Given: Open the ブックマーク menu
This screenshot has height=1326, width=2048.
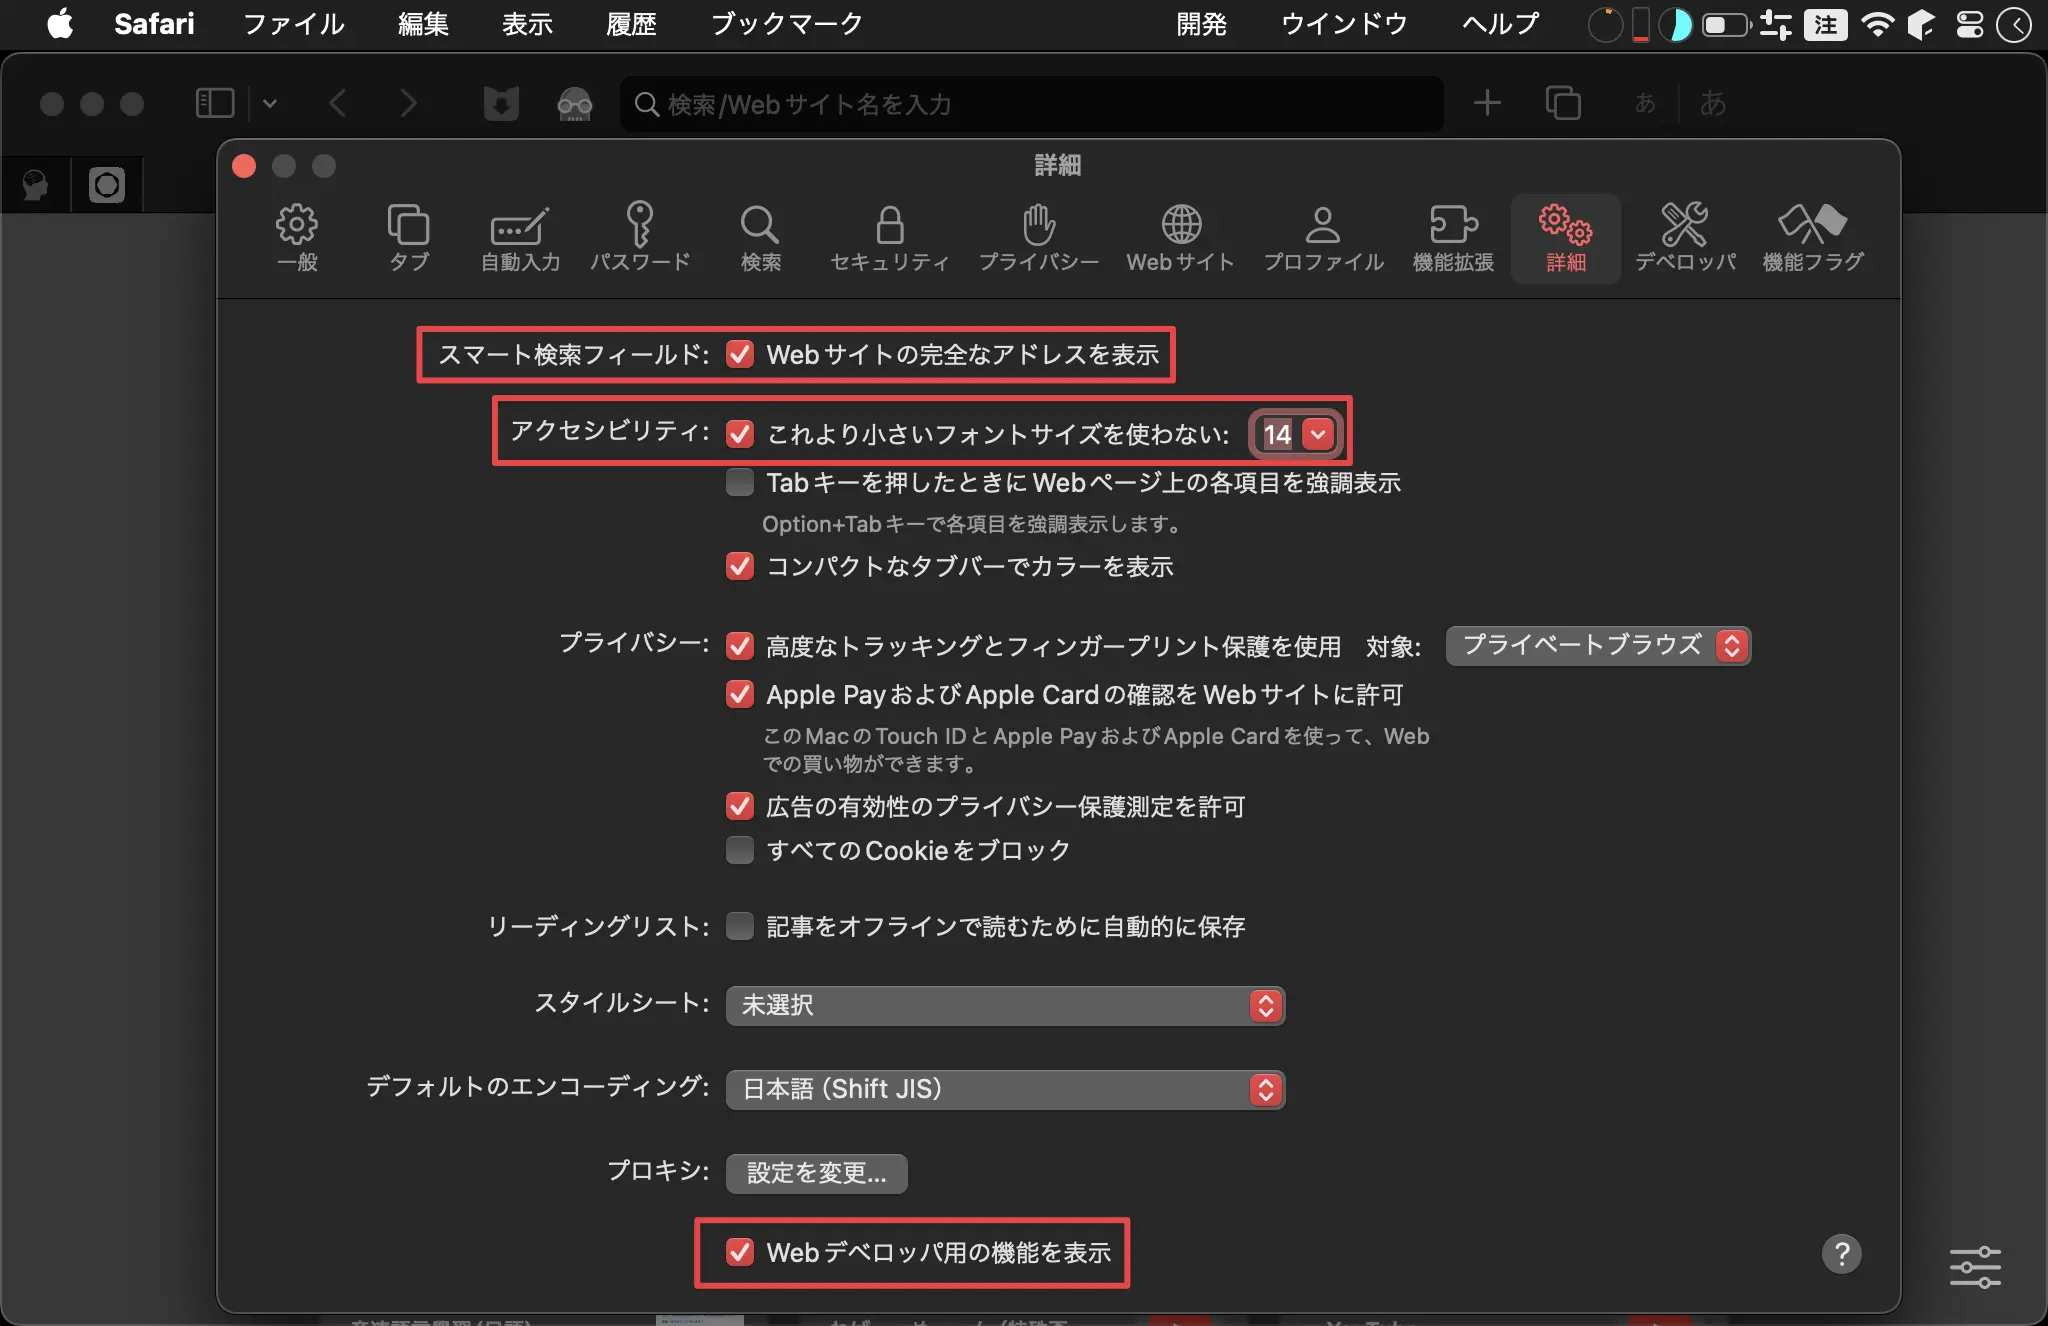Looking at the screenshot, I should click(787, 23).
